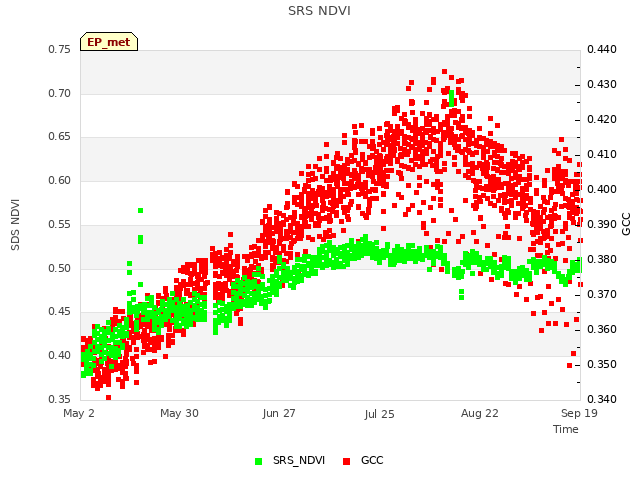The image size is (640, 480).
Task: Click the May 30 date tick label
Action: tap(179, 413)
